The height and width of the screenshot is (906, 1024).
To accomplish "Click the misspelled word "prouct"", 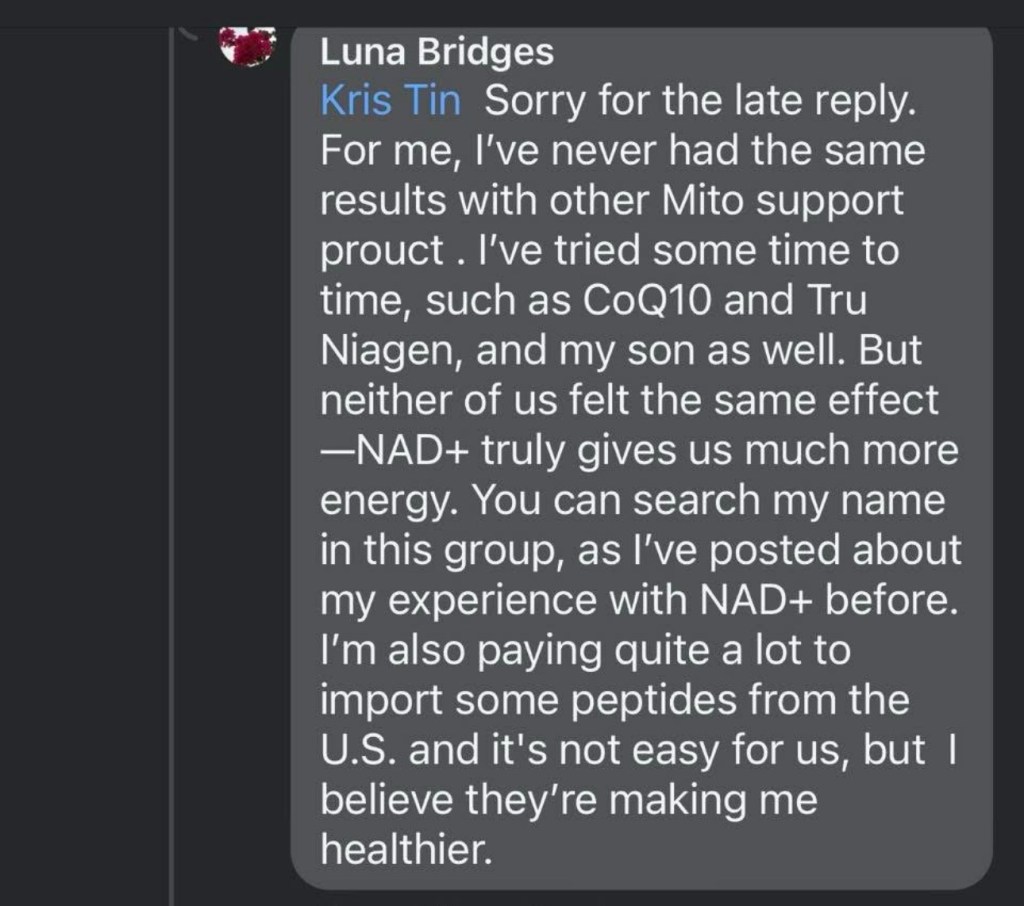I will pyautogui.click(x=380, y=251).
